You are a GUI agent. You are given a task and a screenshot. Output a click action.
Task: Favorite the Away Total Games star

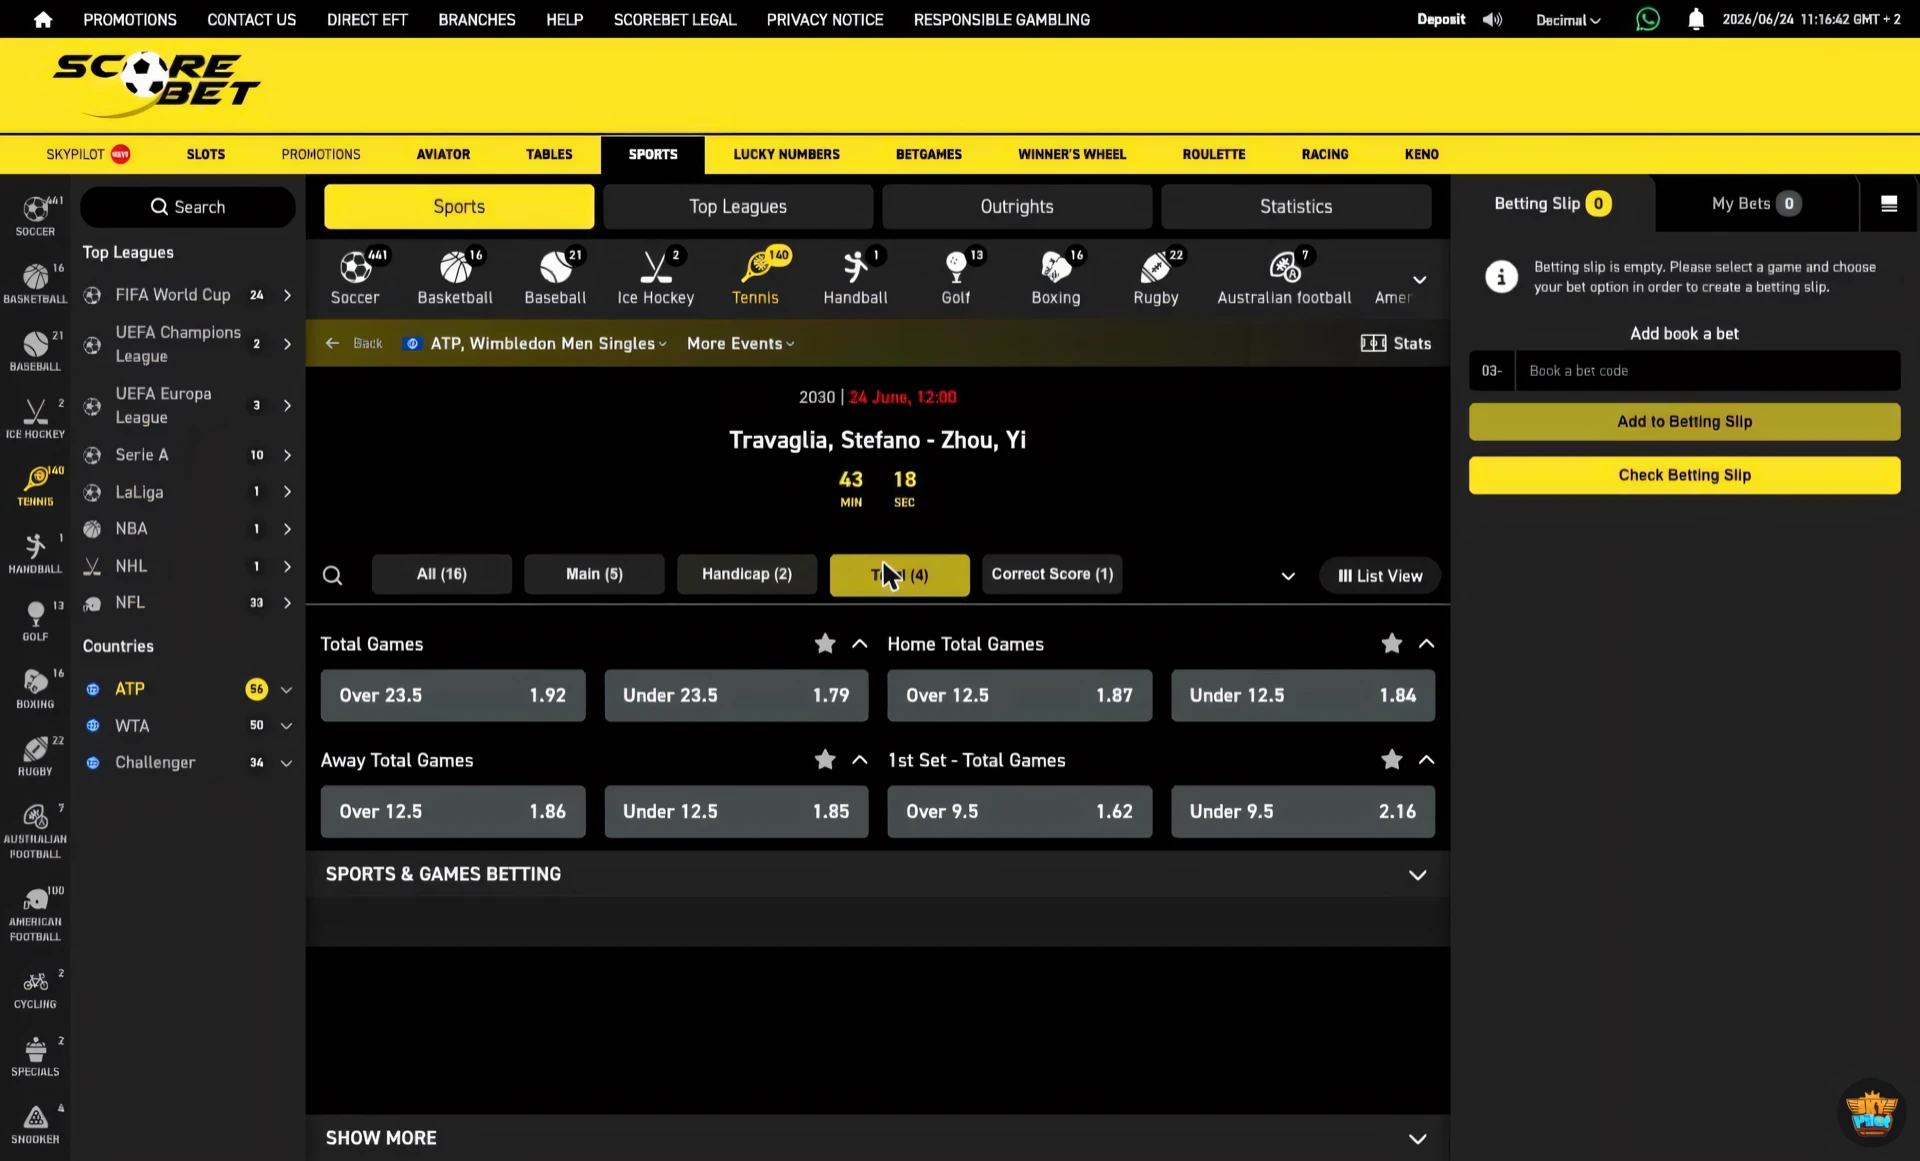click(x=824, y=760)
